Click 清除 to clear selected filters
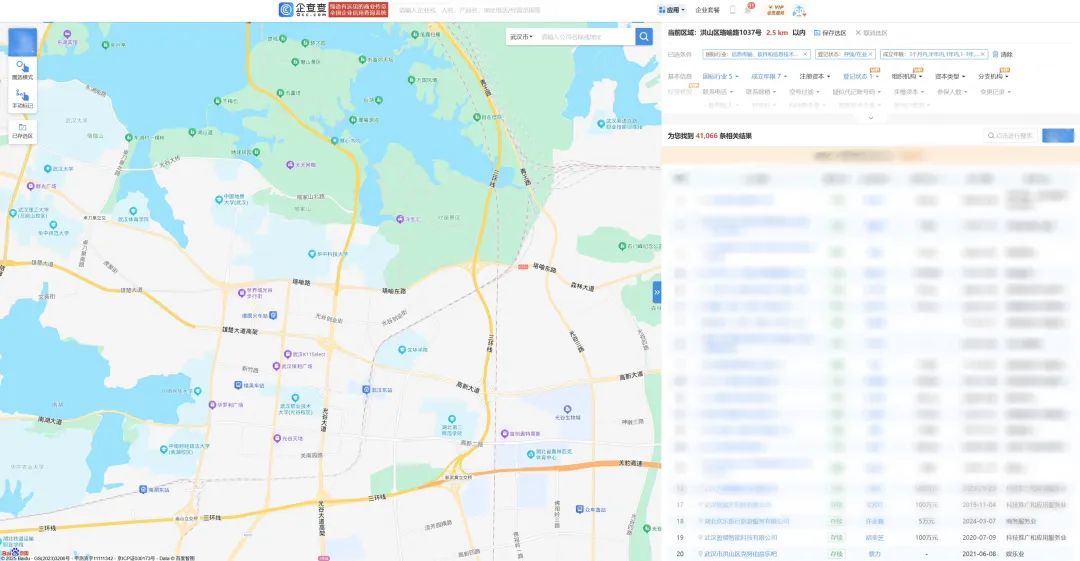The height and width of the screenshot is (561, 1080). [x=1003, y=55]
